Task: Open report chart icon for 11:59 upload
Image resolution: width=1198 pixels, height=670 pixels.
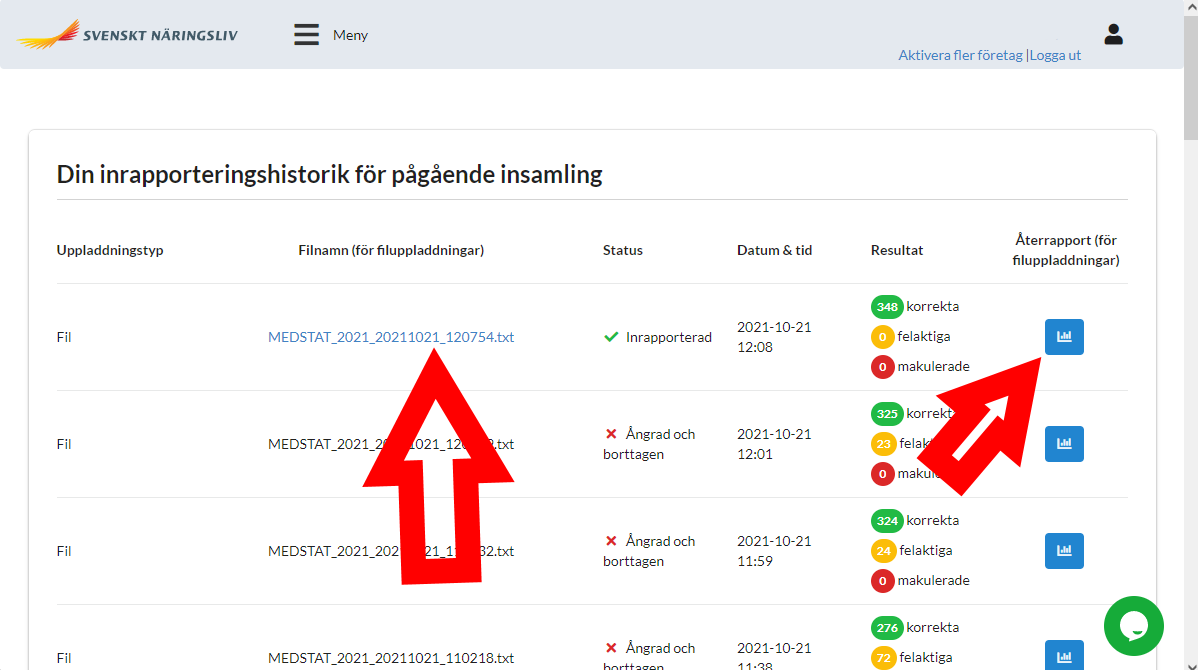Action: coord(1064,551)
